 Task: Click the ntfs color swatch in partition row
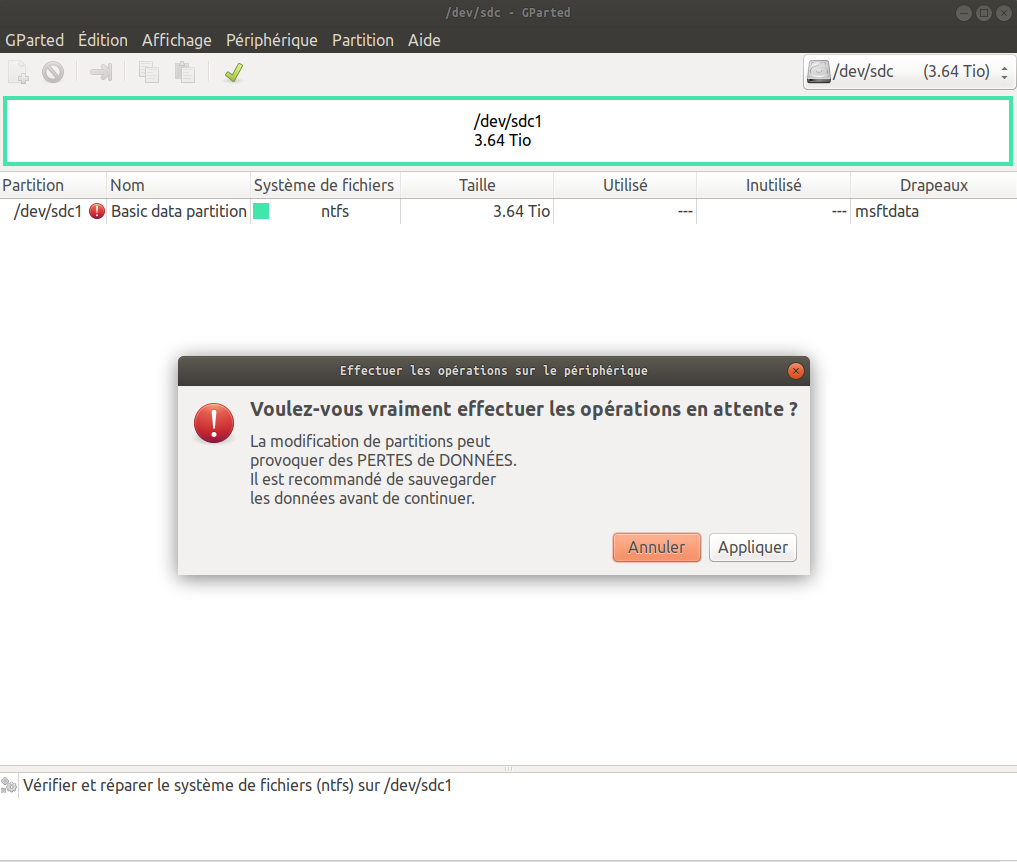pos(261,211)
